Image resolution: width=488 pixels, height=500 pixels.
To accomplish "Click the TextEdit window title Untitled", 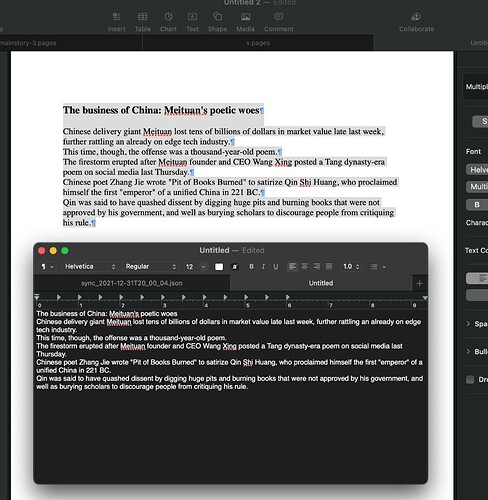I will click(x=214, y=250).
